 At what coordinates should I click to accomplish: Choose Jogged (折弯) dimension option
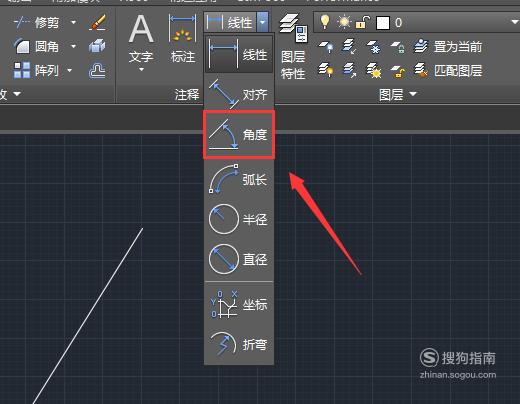[x=239, y=344]
